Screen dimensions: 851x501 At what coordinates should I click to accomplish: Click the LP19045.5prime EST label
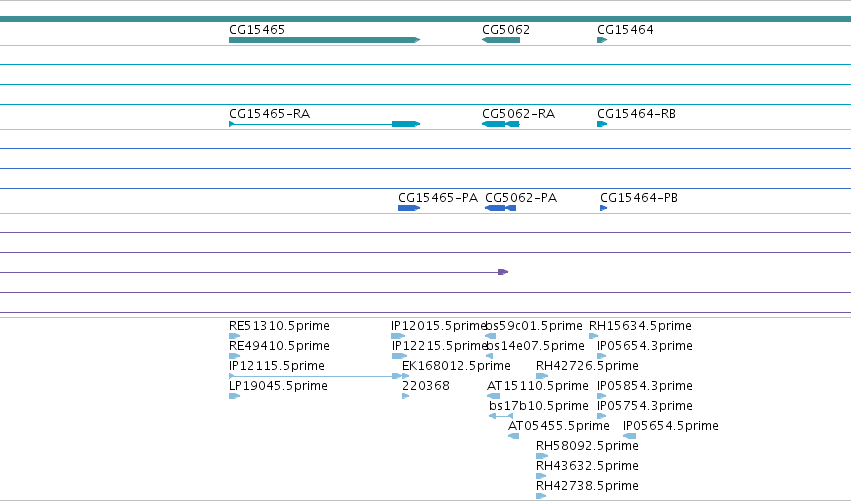278,386
